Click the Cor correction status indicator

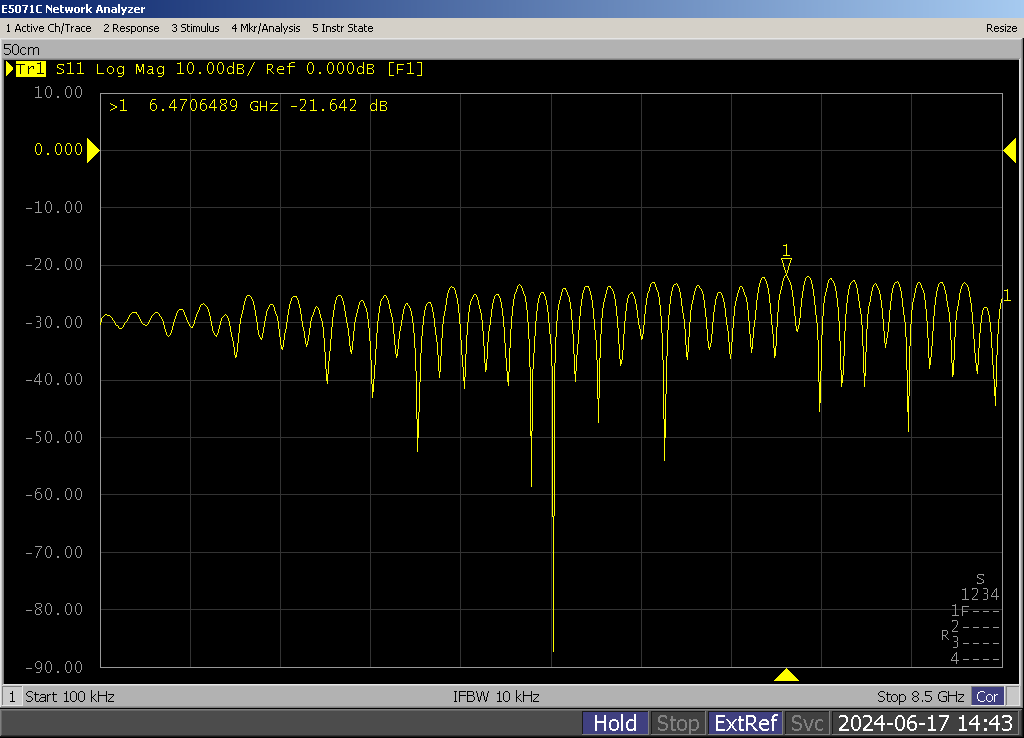coord(987,696)
